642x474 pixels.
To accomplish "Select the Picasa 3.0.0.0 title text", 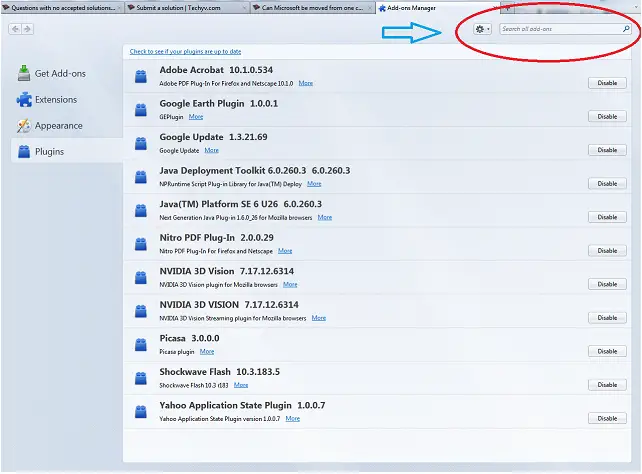I will (x=190, y=339).
